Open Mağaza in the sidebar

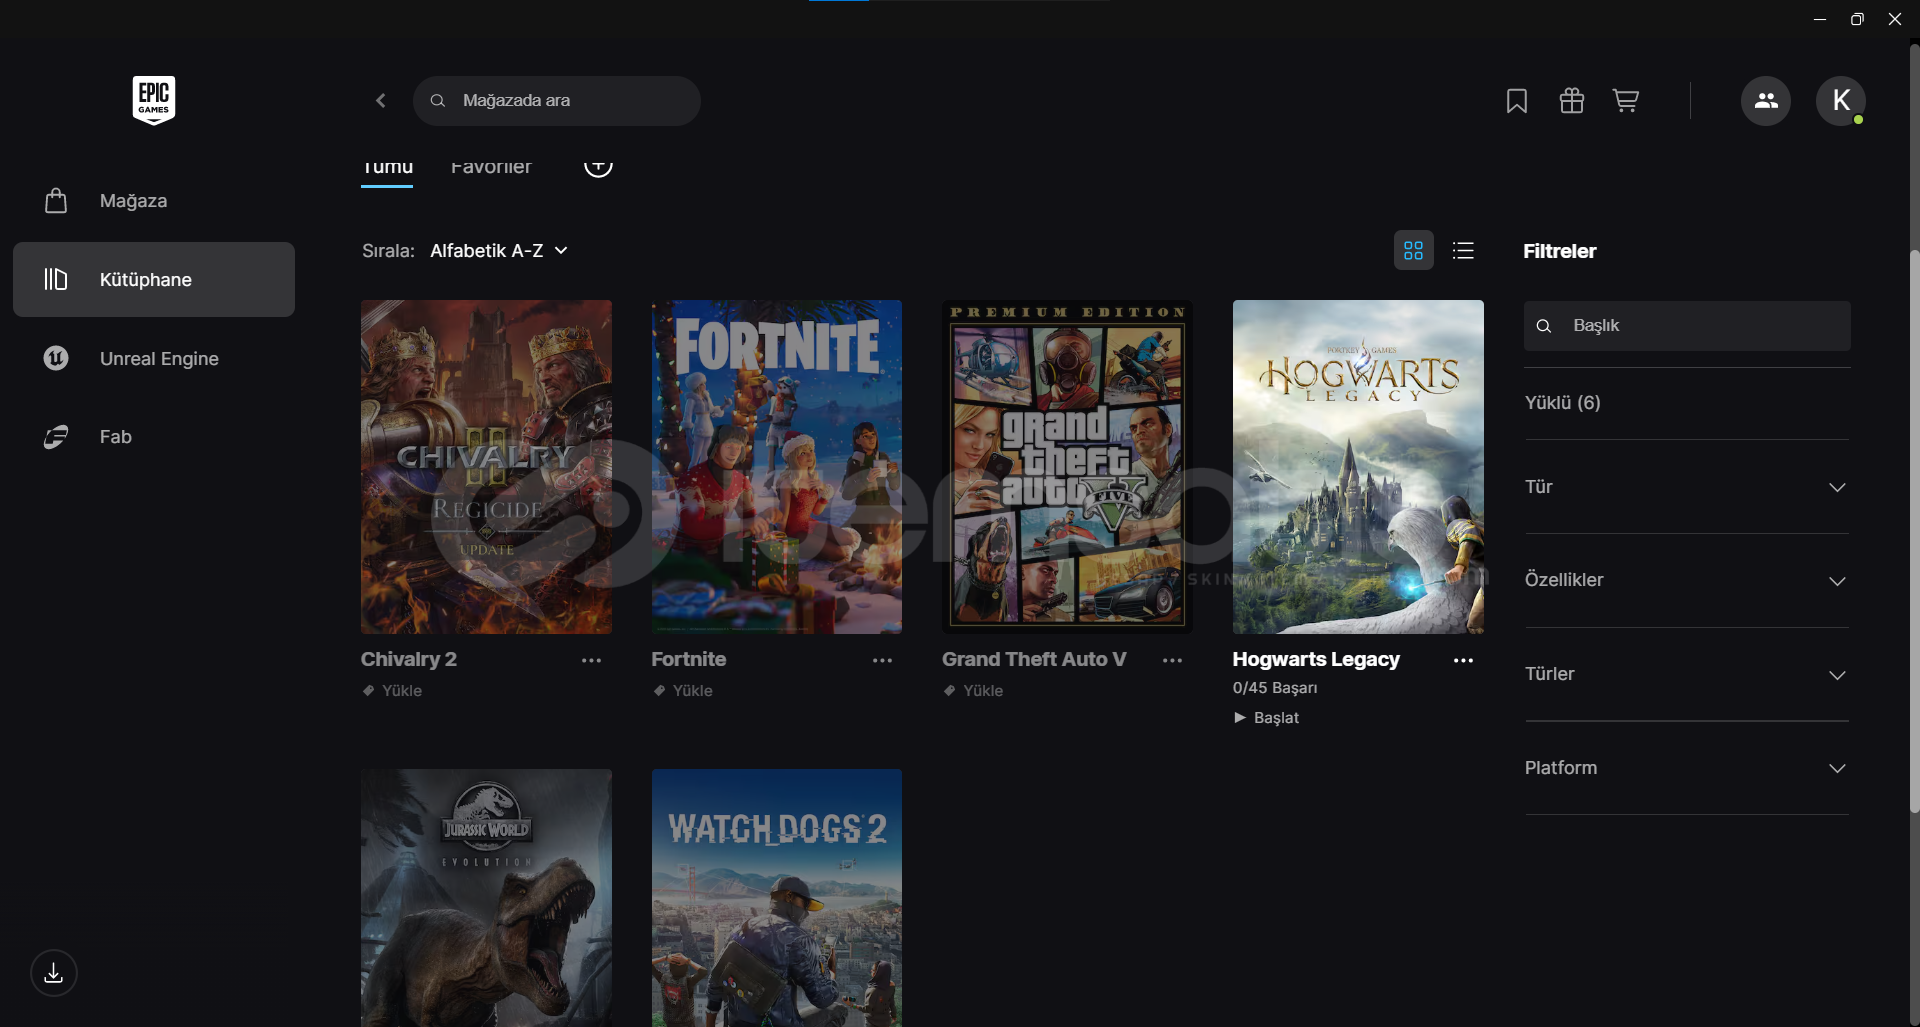(154, 201)
